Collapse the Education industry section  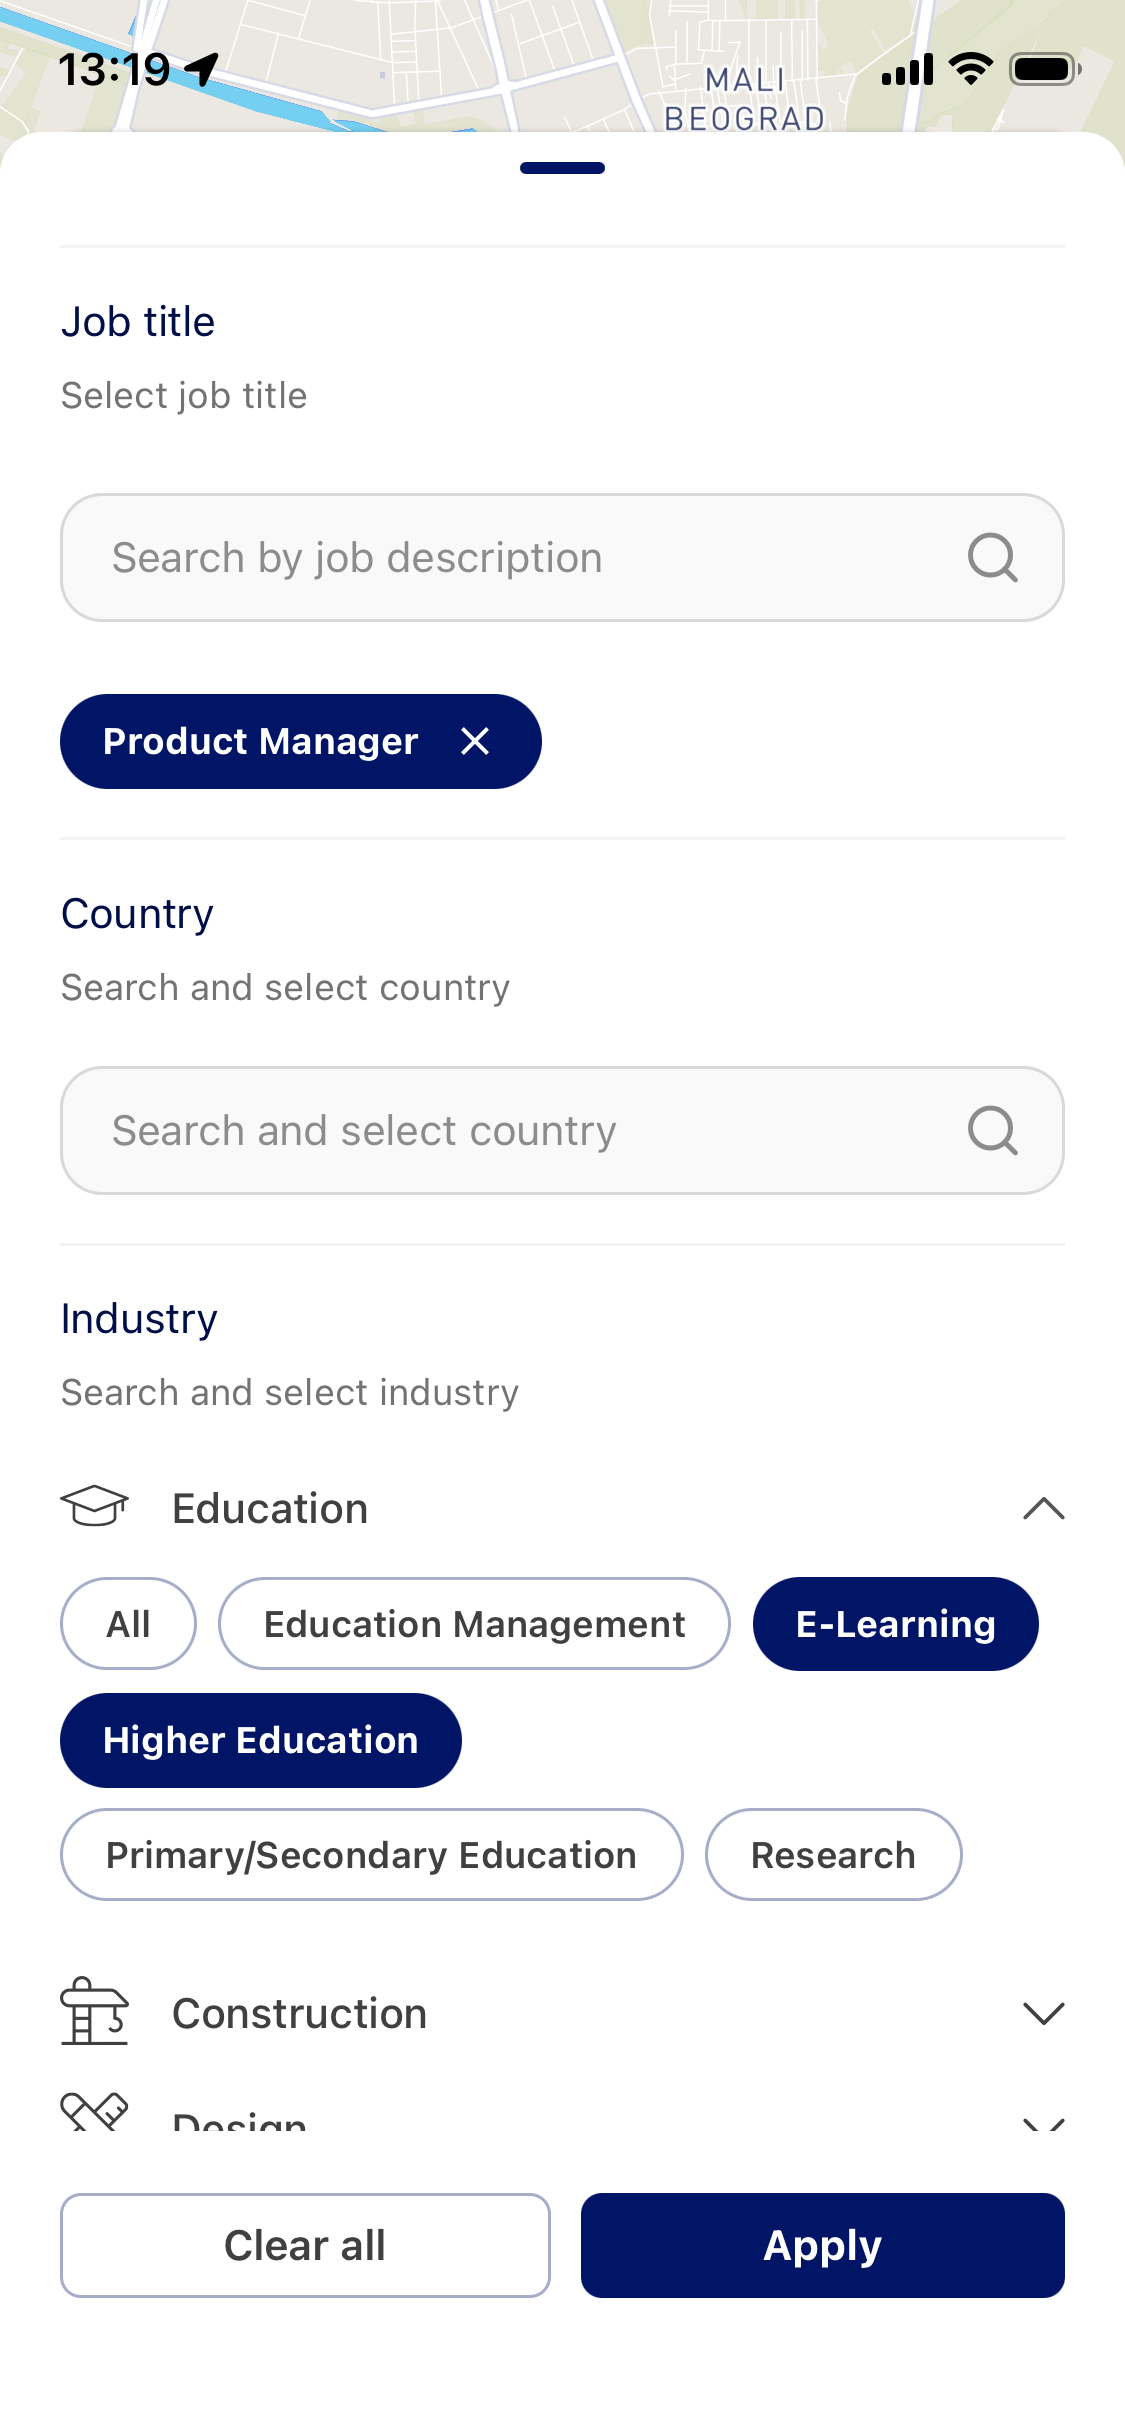click(x=1043, y=1508)
